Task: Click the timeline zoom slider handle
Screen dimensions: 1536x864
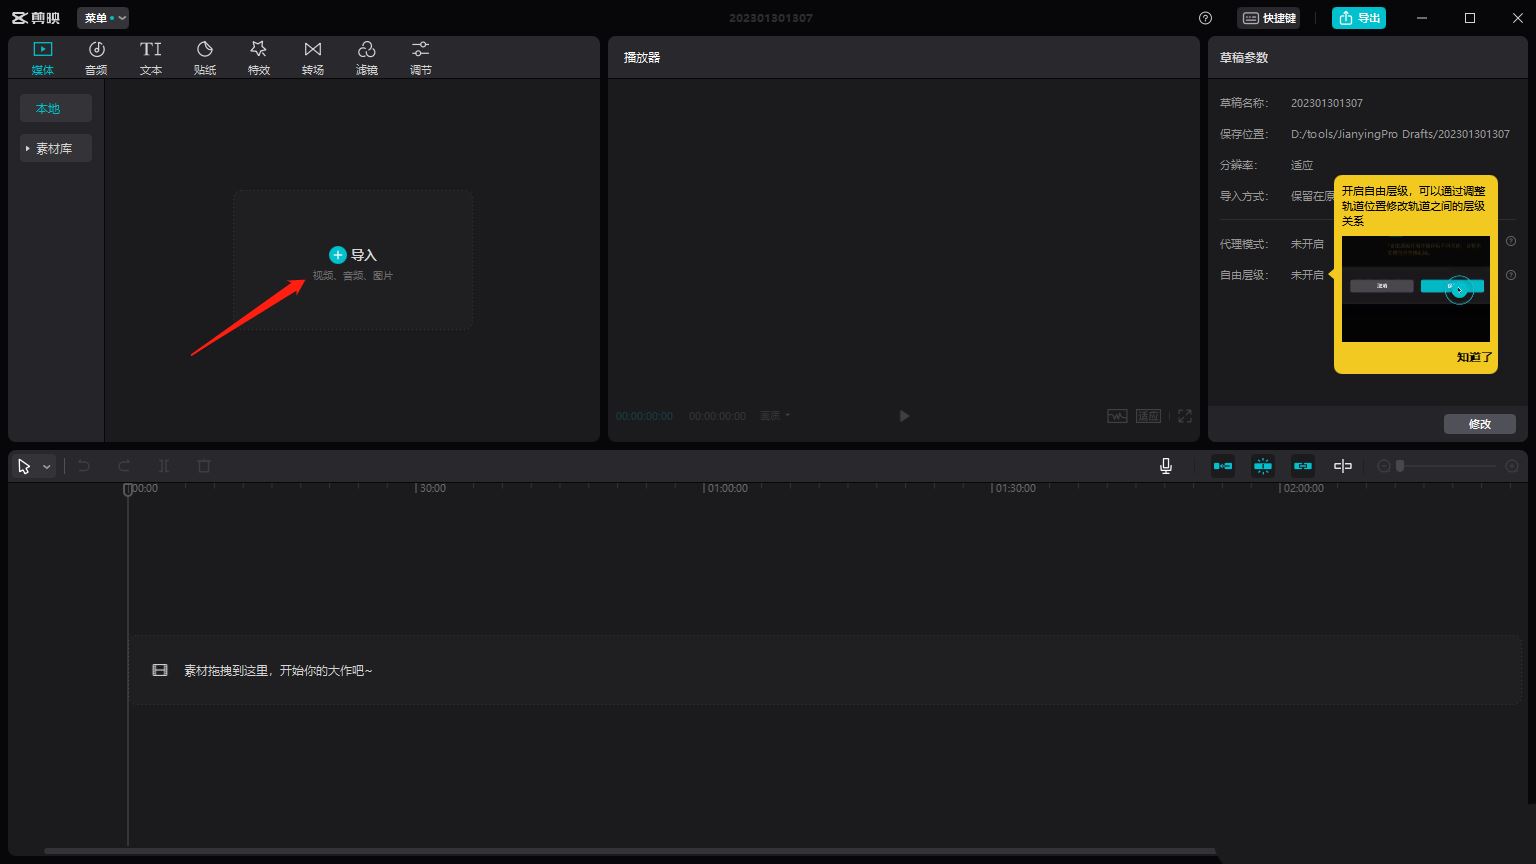Action: coord(1400,466)
